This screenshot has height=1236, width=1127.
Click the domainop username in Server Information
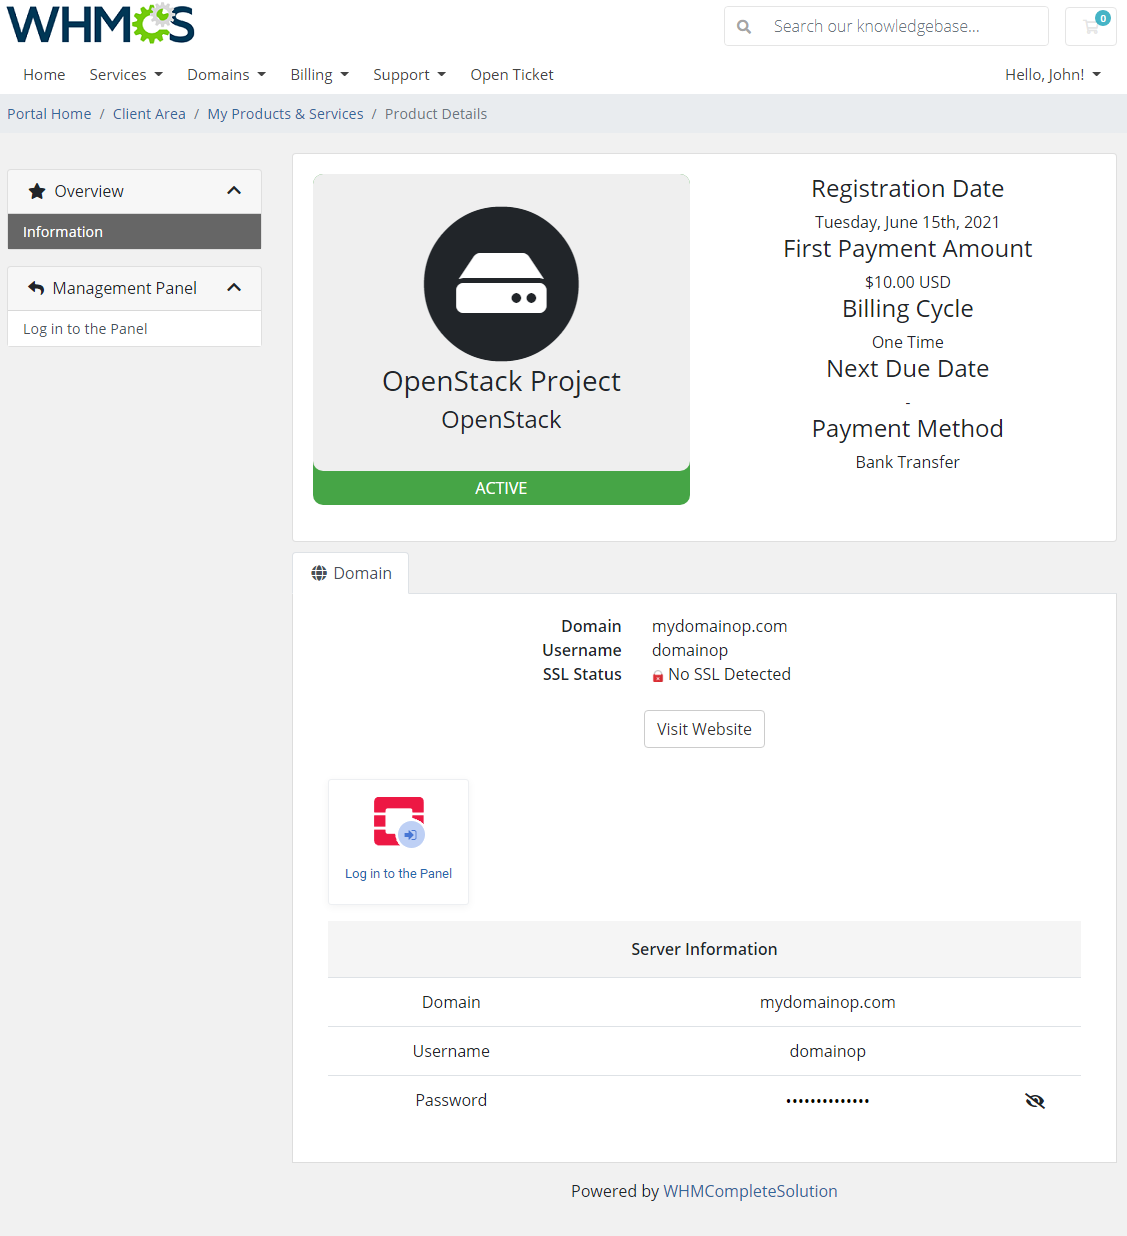click(828, 1051)
